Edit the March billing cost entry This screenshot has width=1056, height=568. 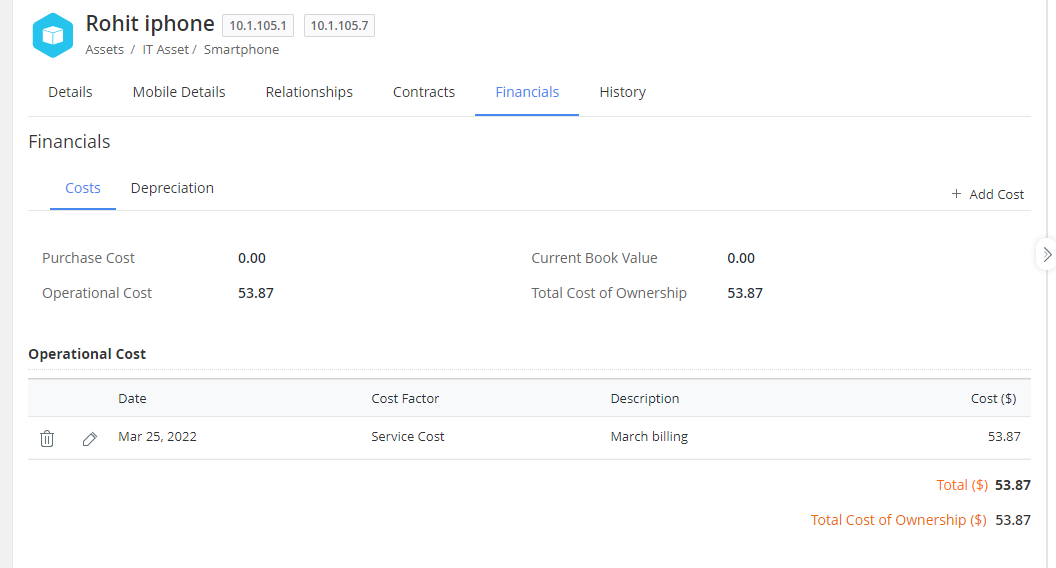(x=90, y=439)
